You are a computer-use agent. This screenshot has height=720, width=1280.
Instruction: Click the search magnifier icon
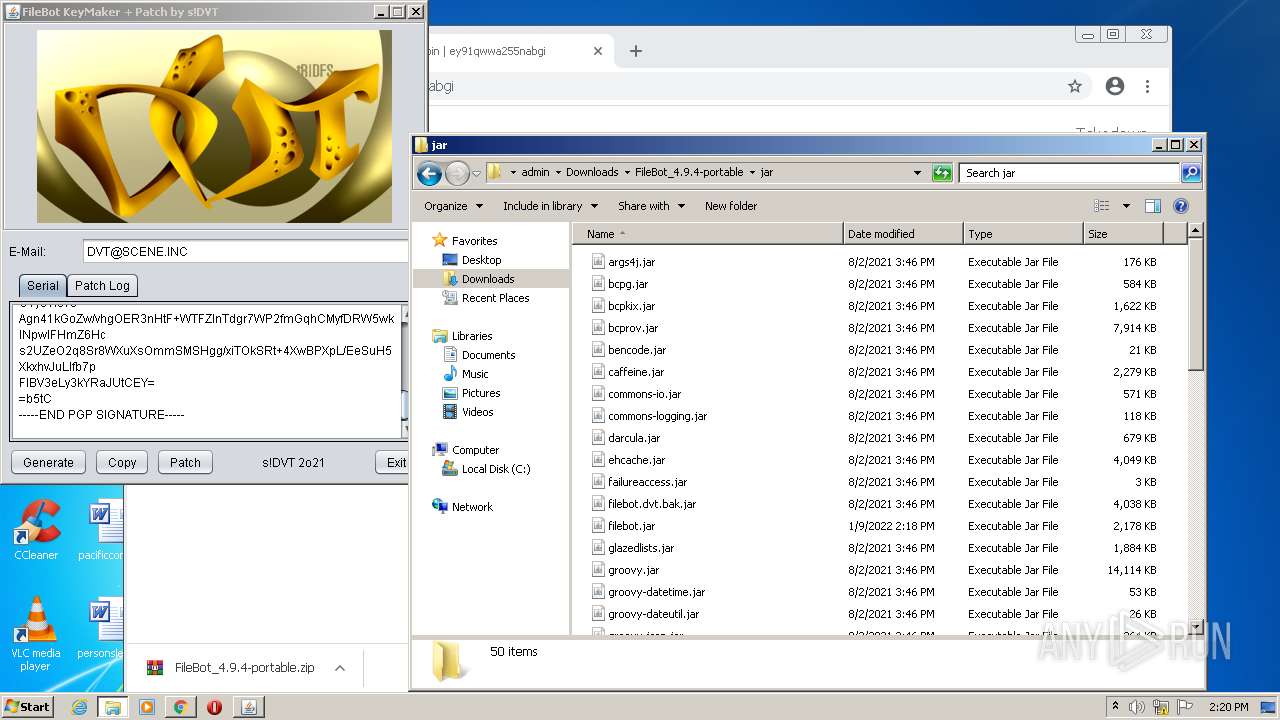click(1191, 173)
